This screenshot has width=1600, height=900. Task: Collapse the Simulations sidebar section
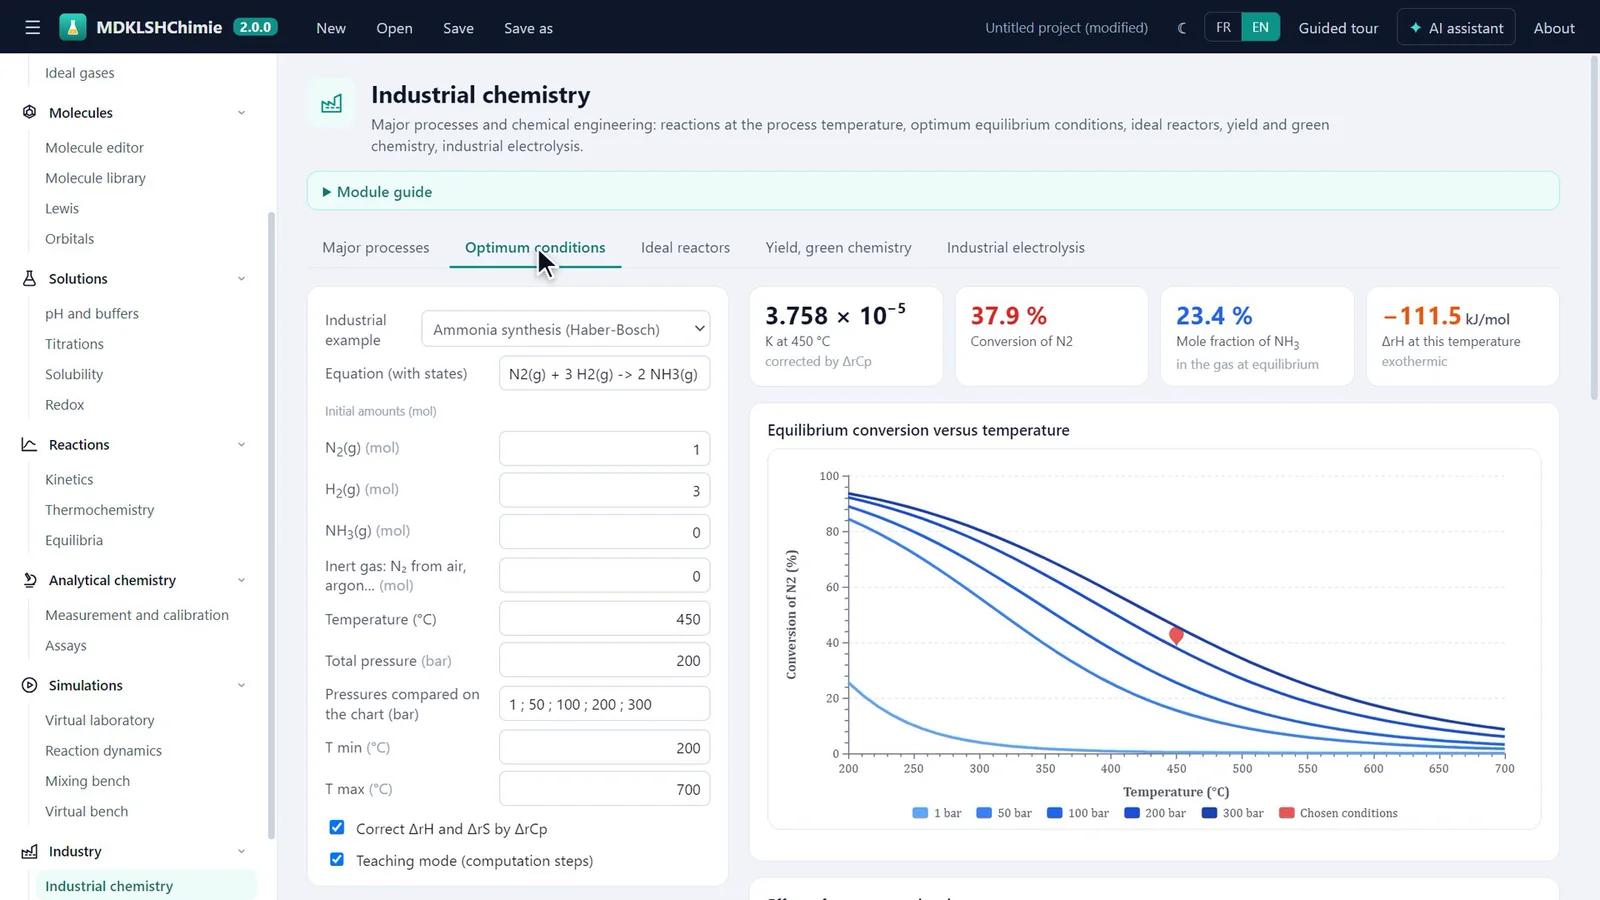pos(241,685)
